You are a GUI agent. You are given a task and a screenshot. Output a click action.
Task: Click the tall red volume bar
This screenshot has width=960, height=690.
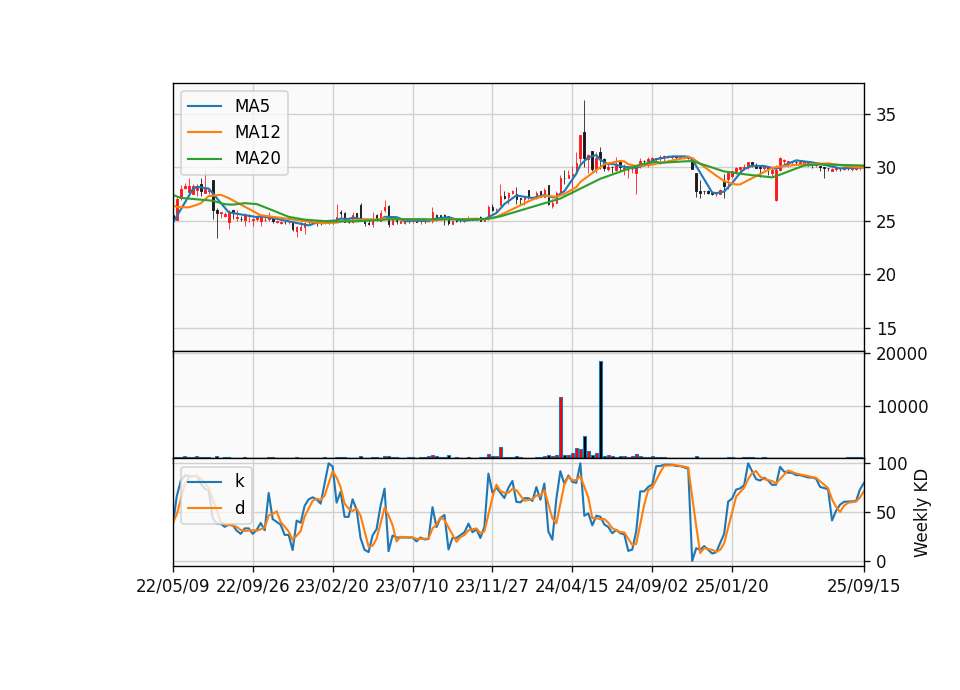click(x=561, y=427)
